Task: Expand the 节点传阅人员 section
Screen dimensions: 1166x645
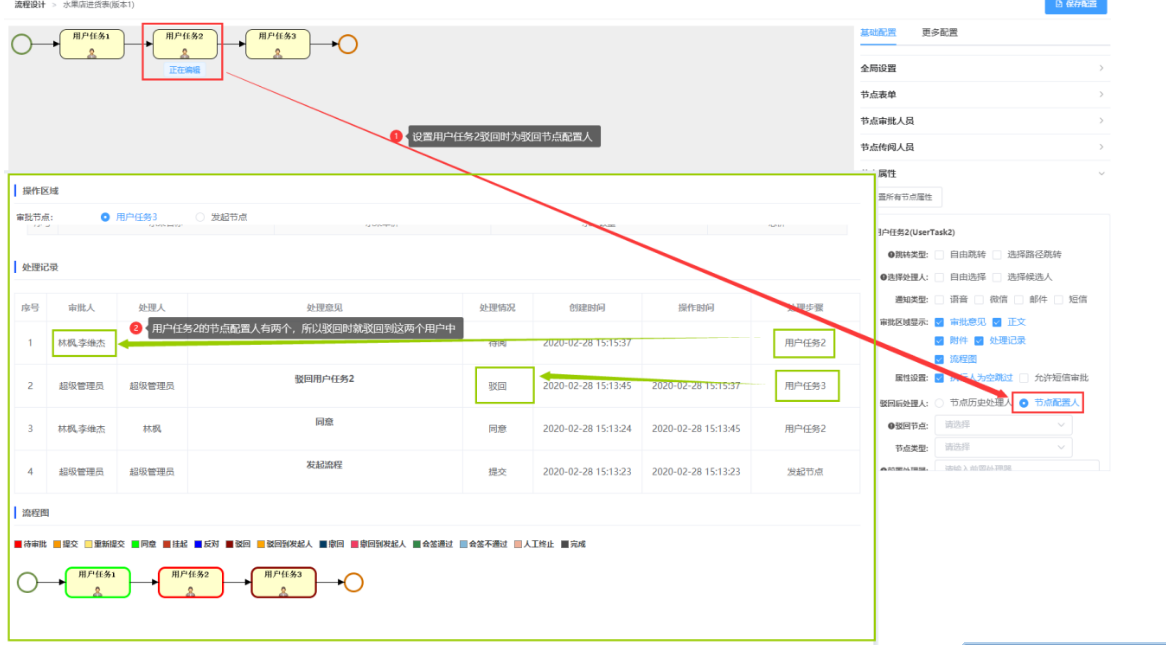Action: click(985, 147)
